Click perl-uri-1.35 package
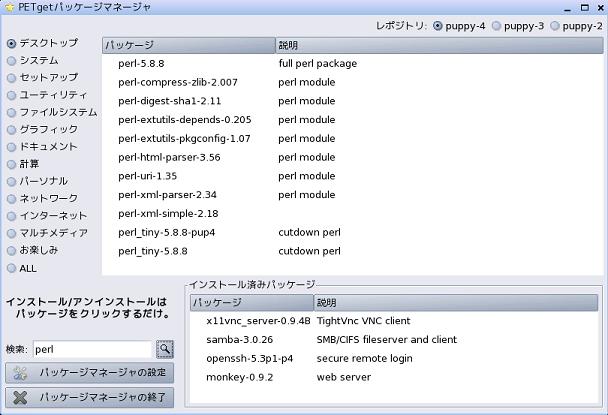 [x=147, y=176]
